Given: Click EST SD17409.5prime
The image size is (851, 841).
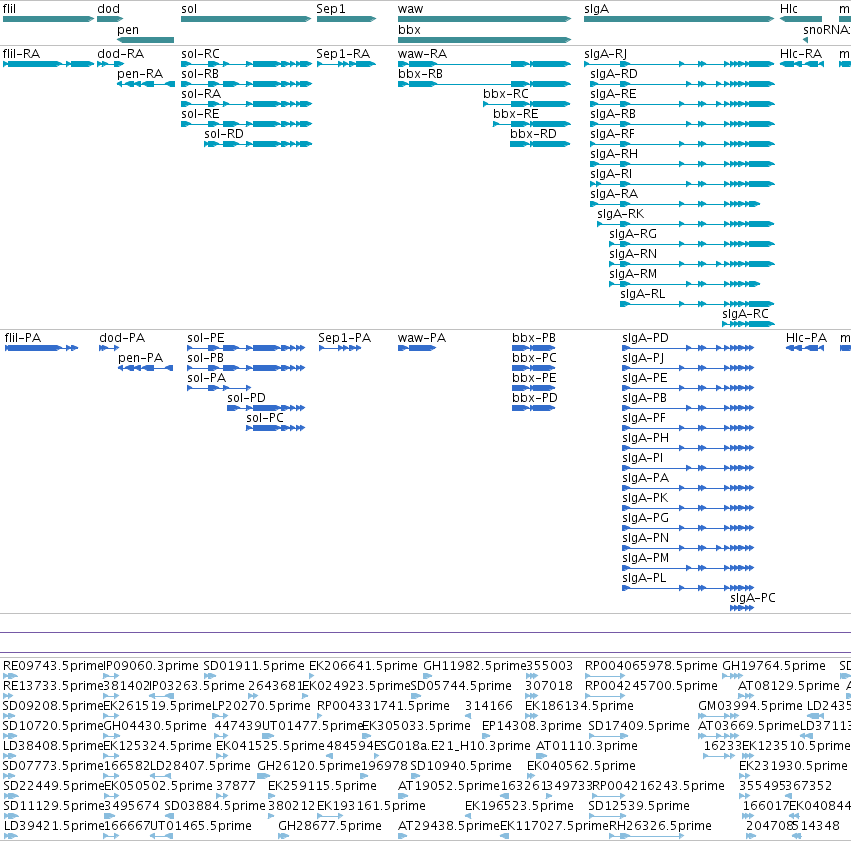Looking at the screenshot, I should (x=639, y=726).
